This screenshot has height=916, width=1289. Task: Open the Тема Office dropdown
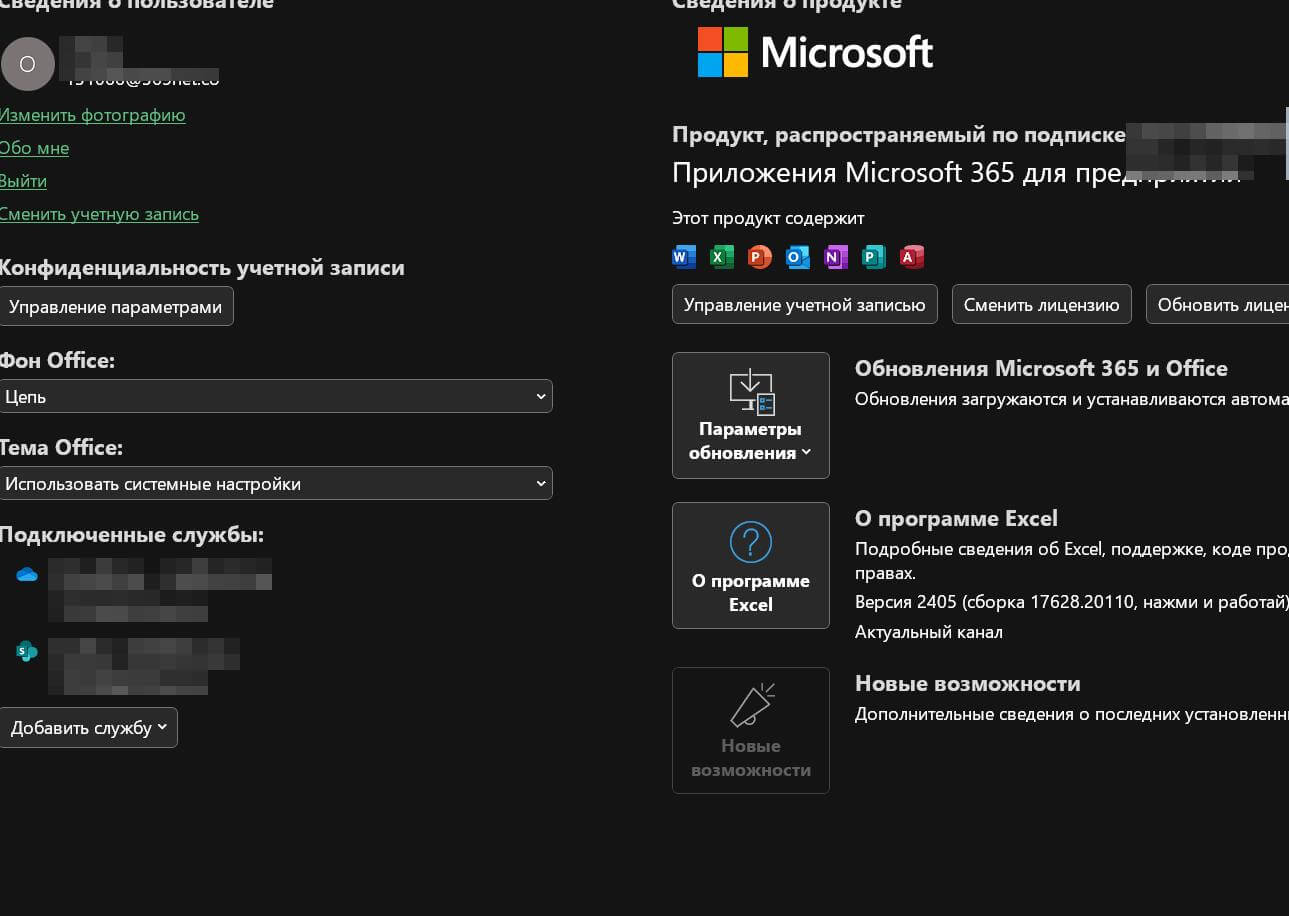(x=276, y=483)
